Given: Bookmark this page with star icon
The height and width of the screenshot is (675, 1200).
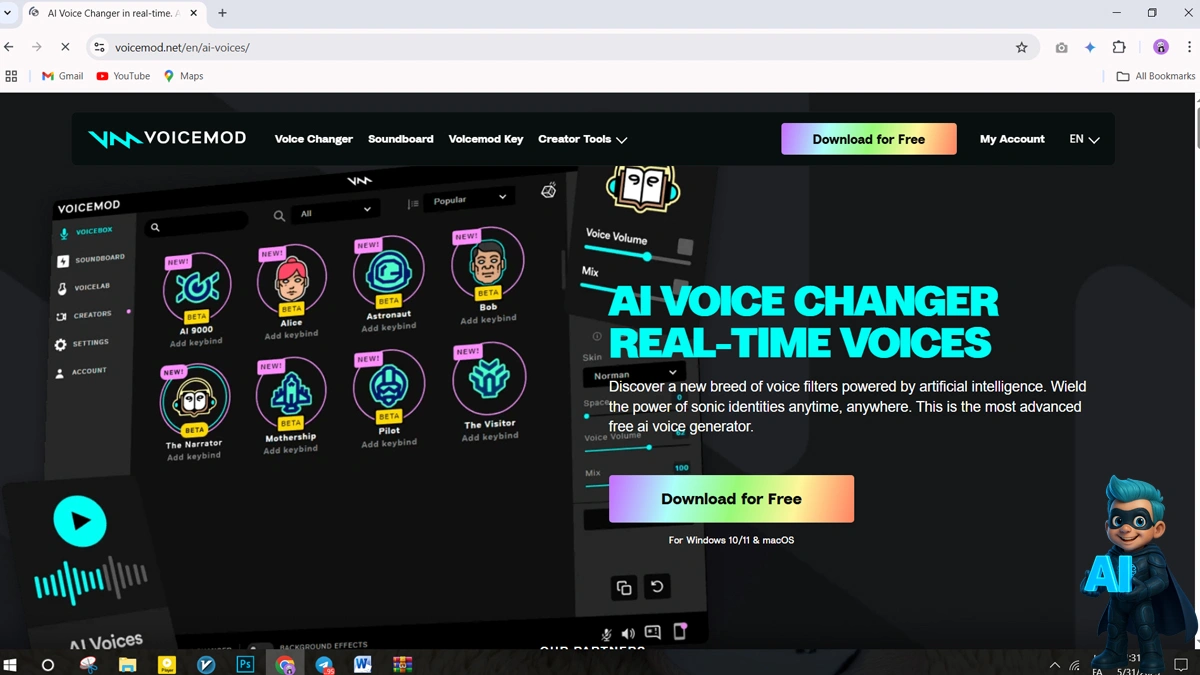Looking at the screenshot, I should 1021,47.
